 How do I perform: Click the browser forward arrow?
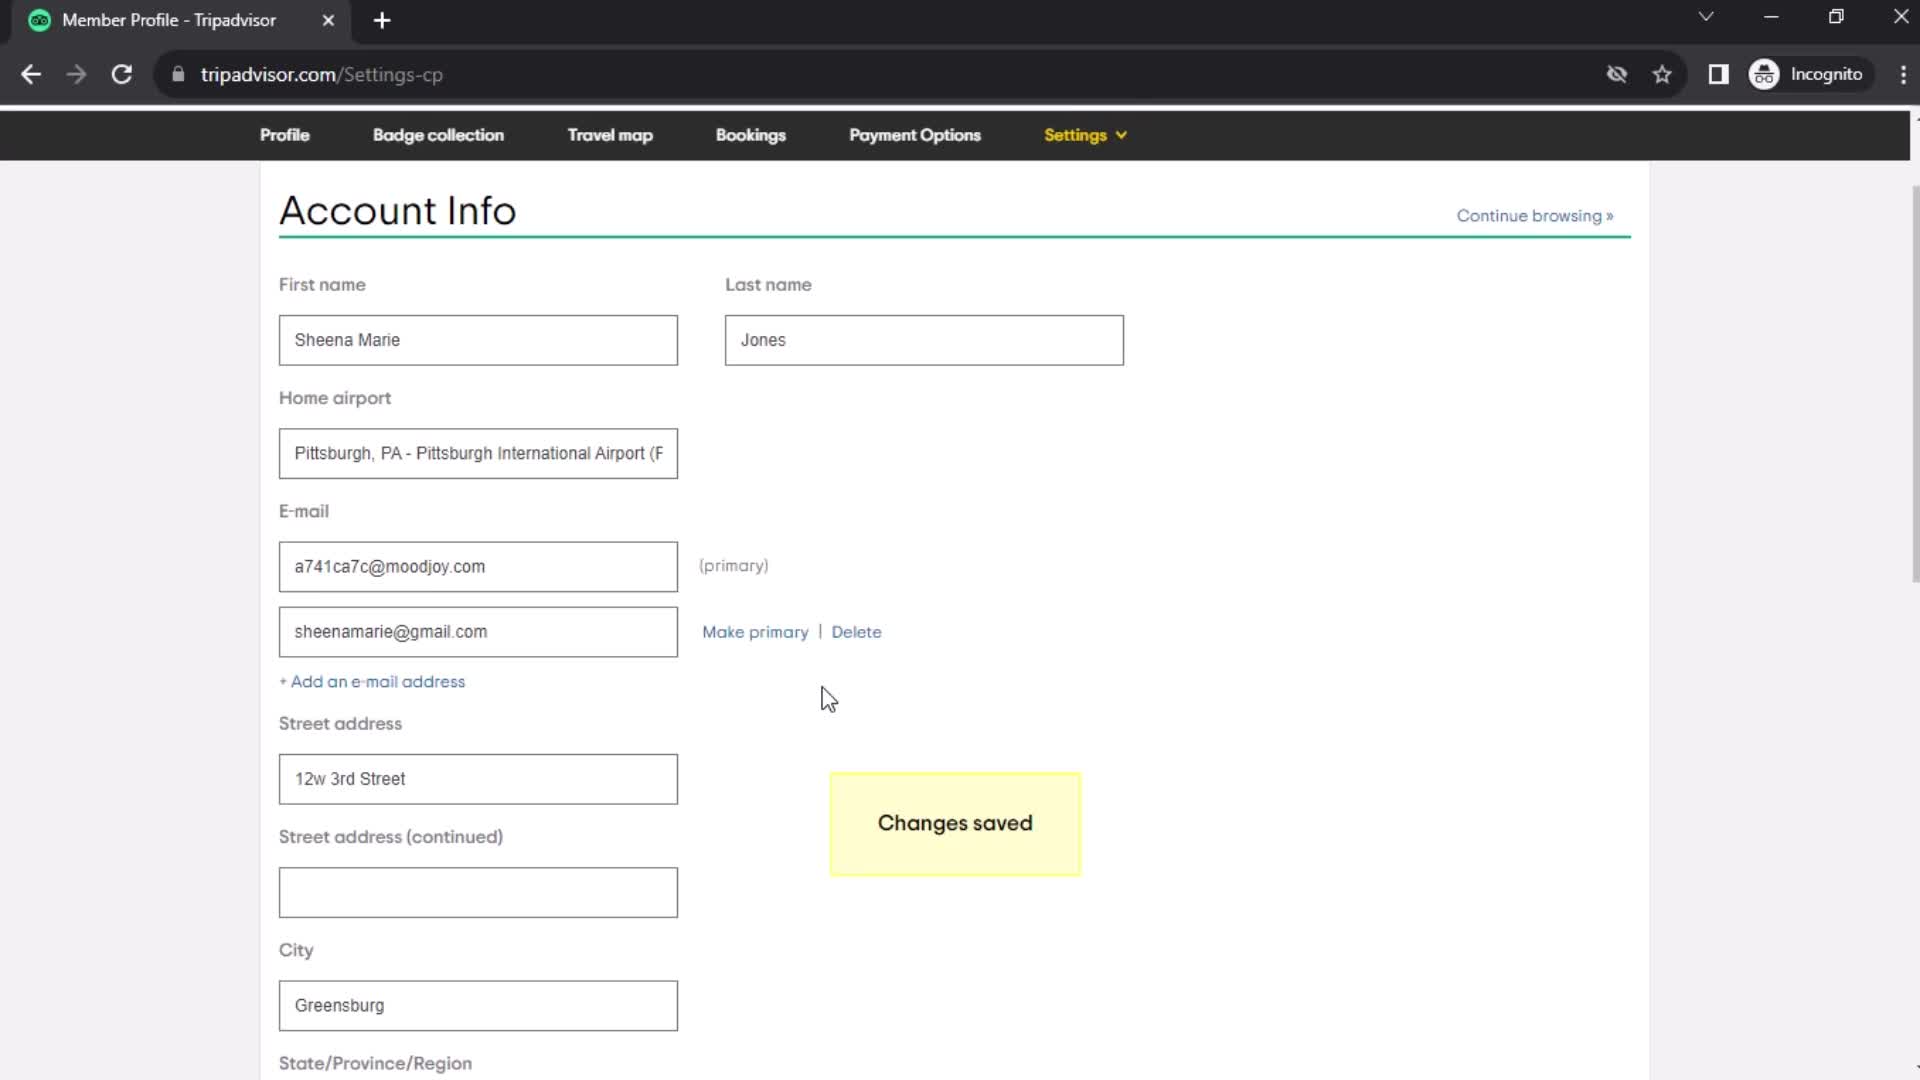pyautogui.click(x=76, y=75)
